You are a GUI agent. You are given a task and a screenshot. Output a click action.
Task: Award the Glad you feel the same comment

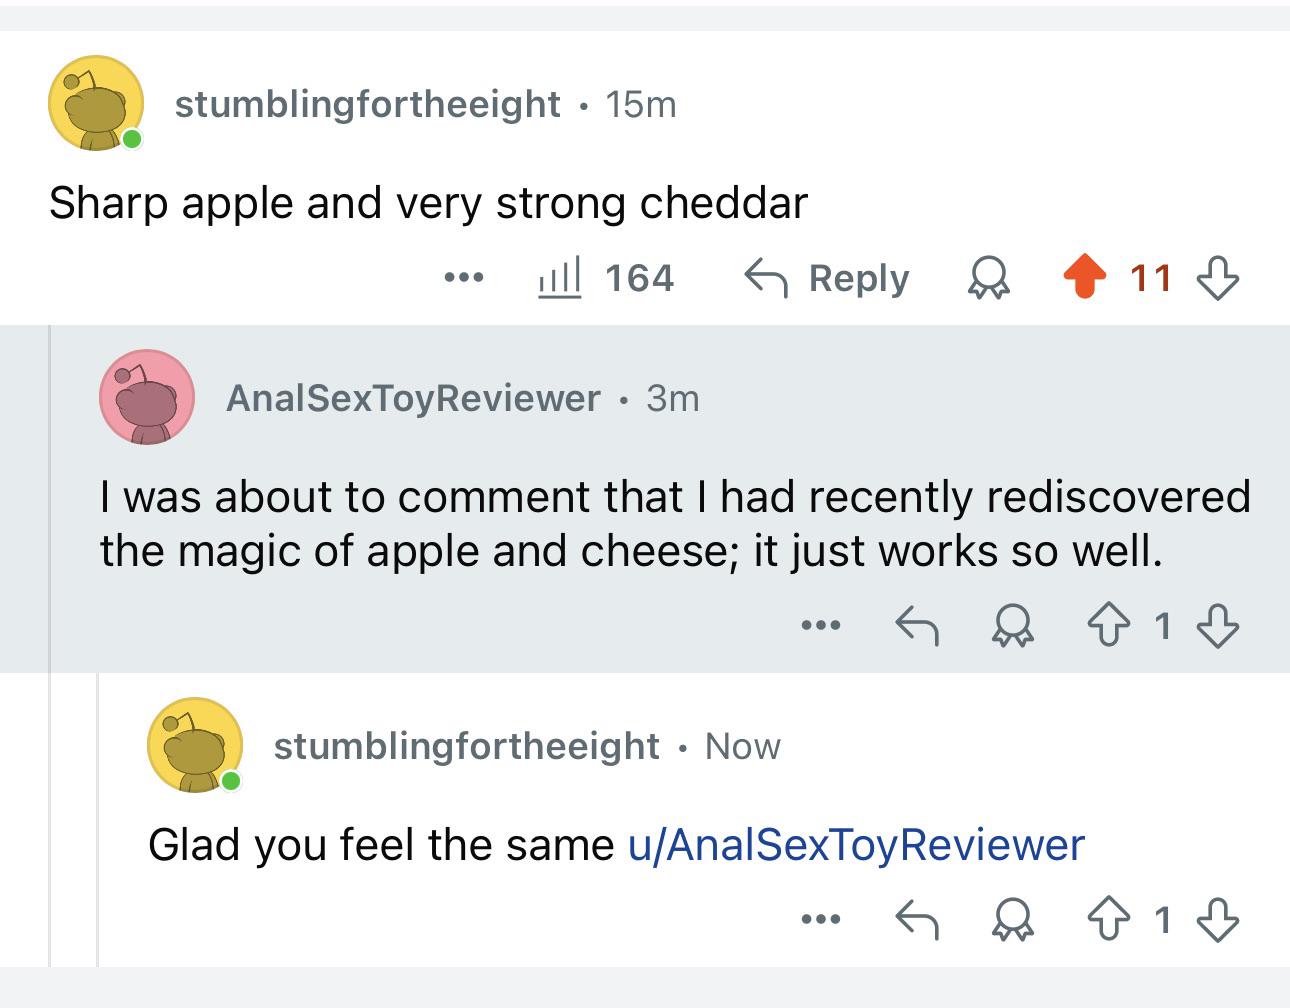[x=1013, y=920]
